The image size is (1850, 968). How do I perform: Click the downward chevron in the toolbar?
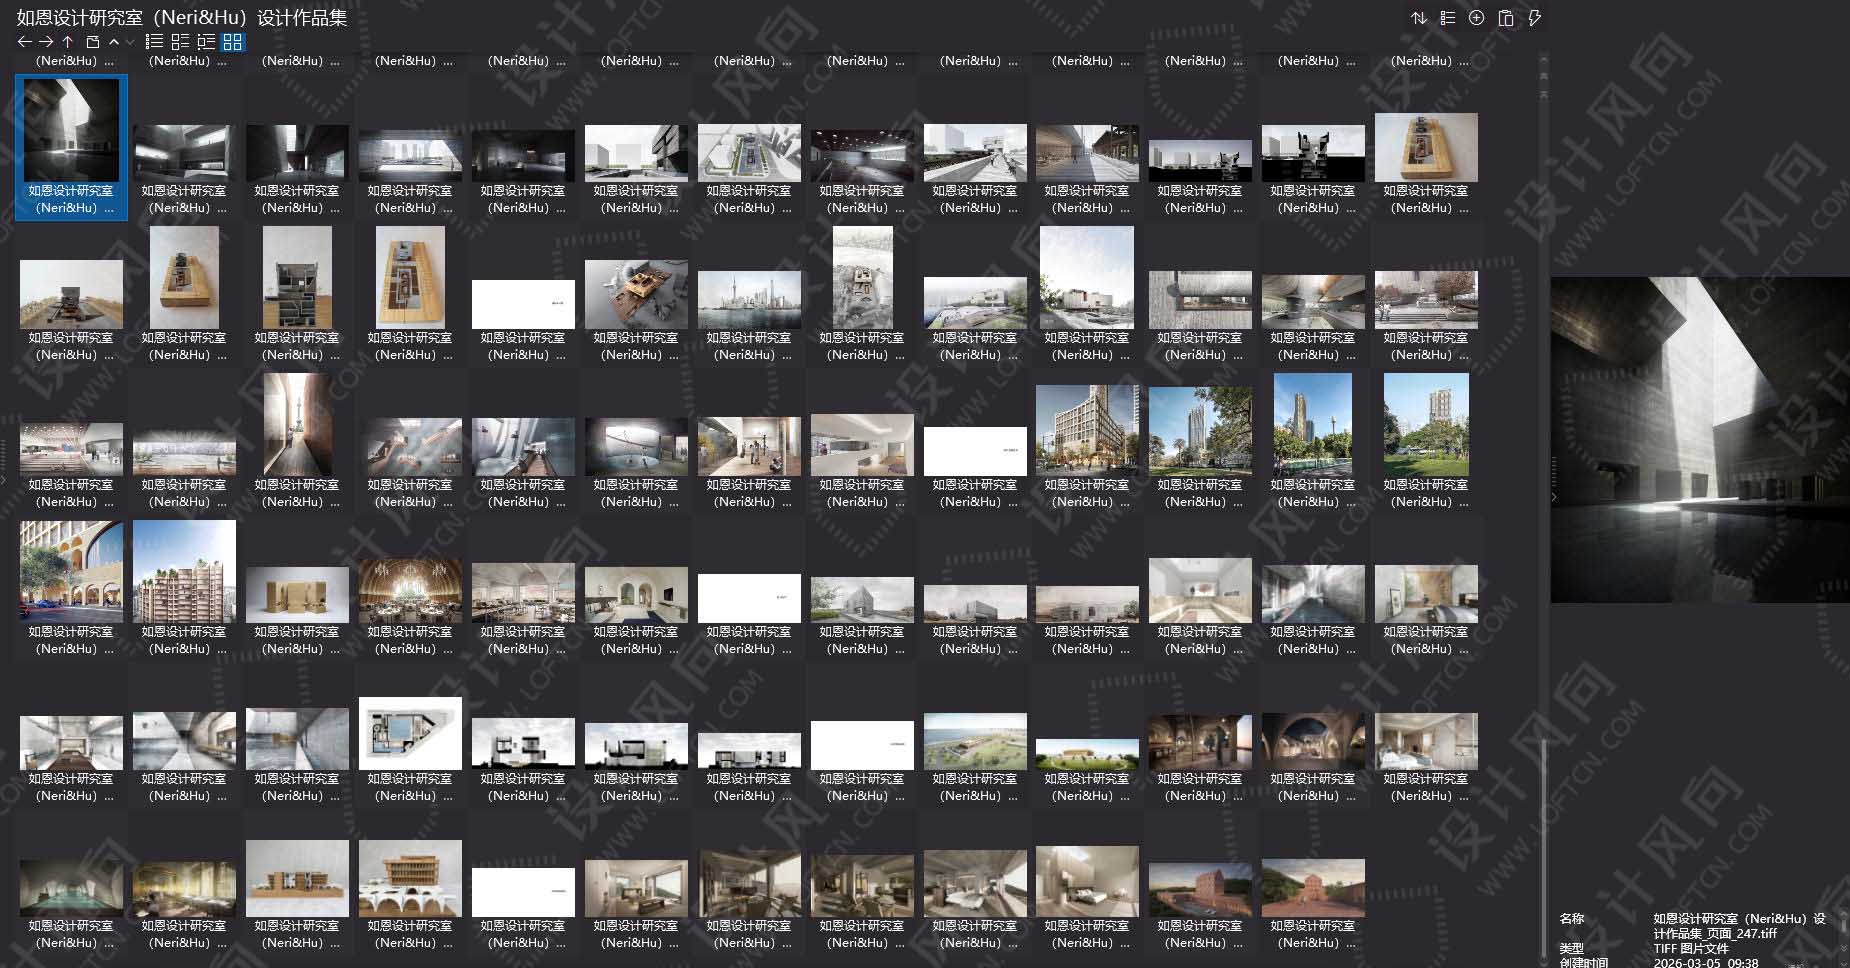tap(128, 41)
